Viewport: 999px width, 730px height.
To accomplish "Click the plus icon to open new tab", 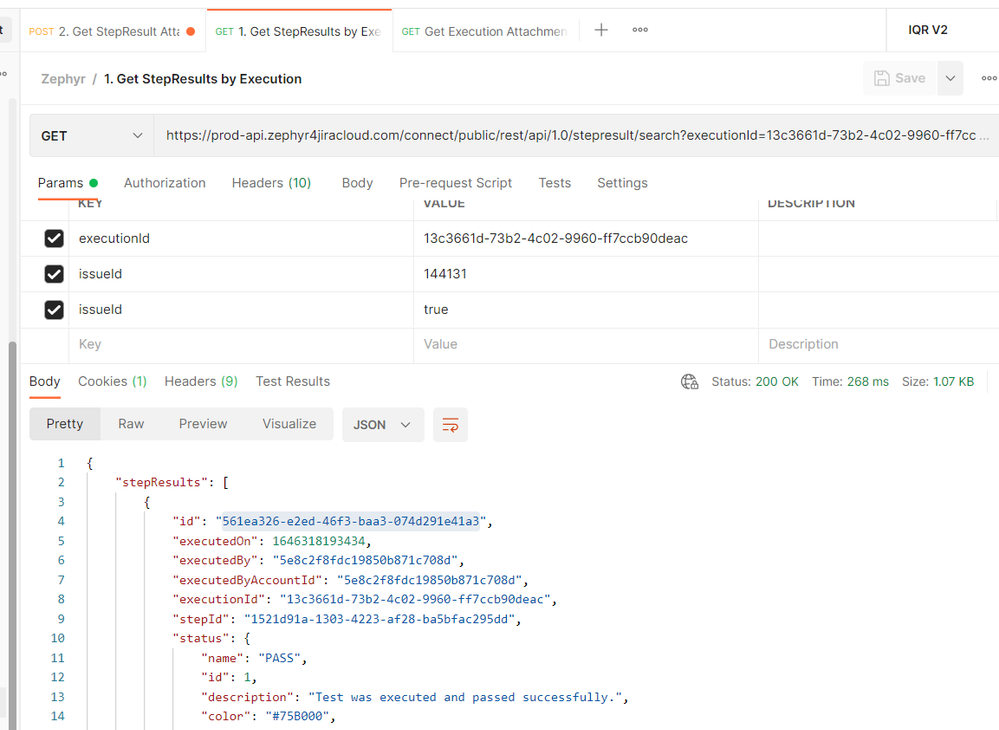I will click(601, 30).
